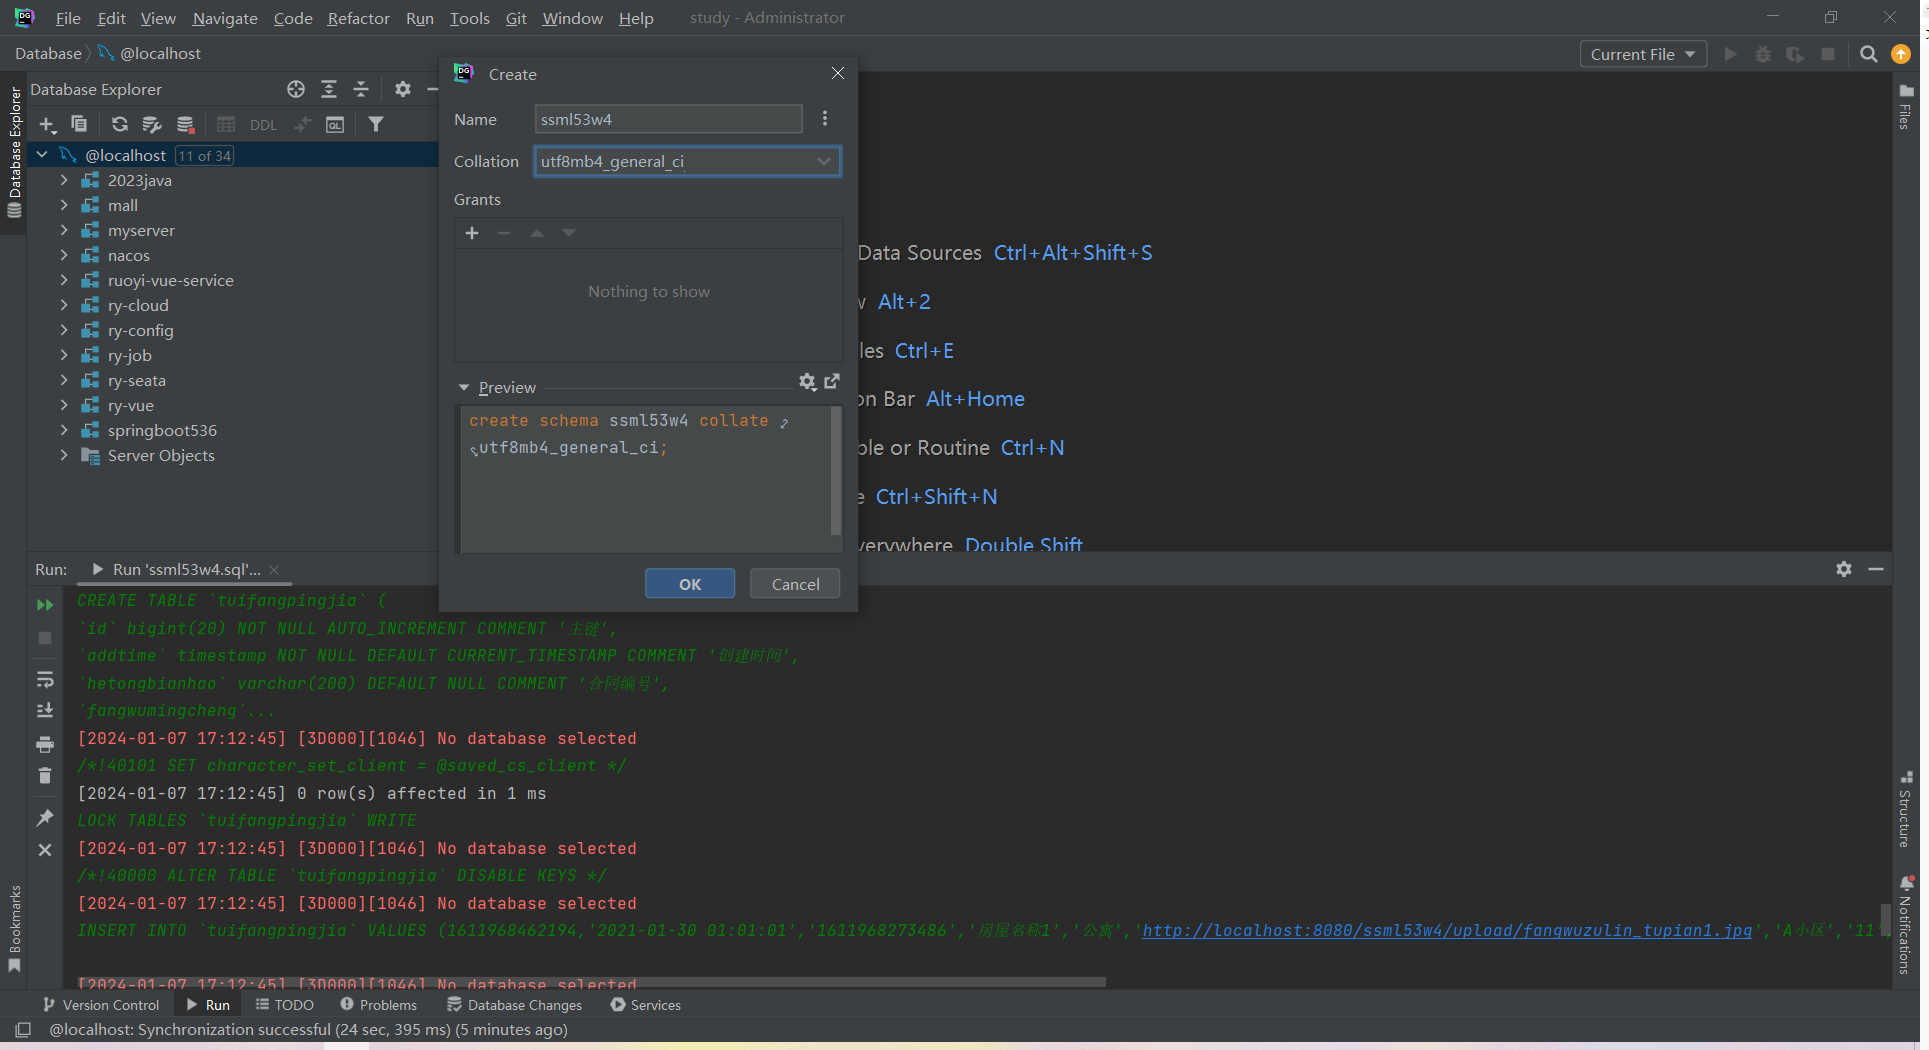Clear Run output with trash icon
The height and width of the screenshot is (1050, 1929).
click(45, 776)
